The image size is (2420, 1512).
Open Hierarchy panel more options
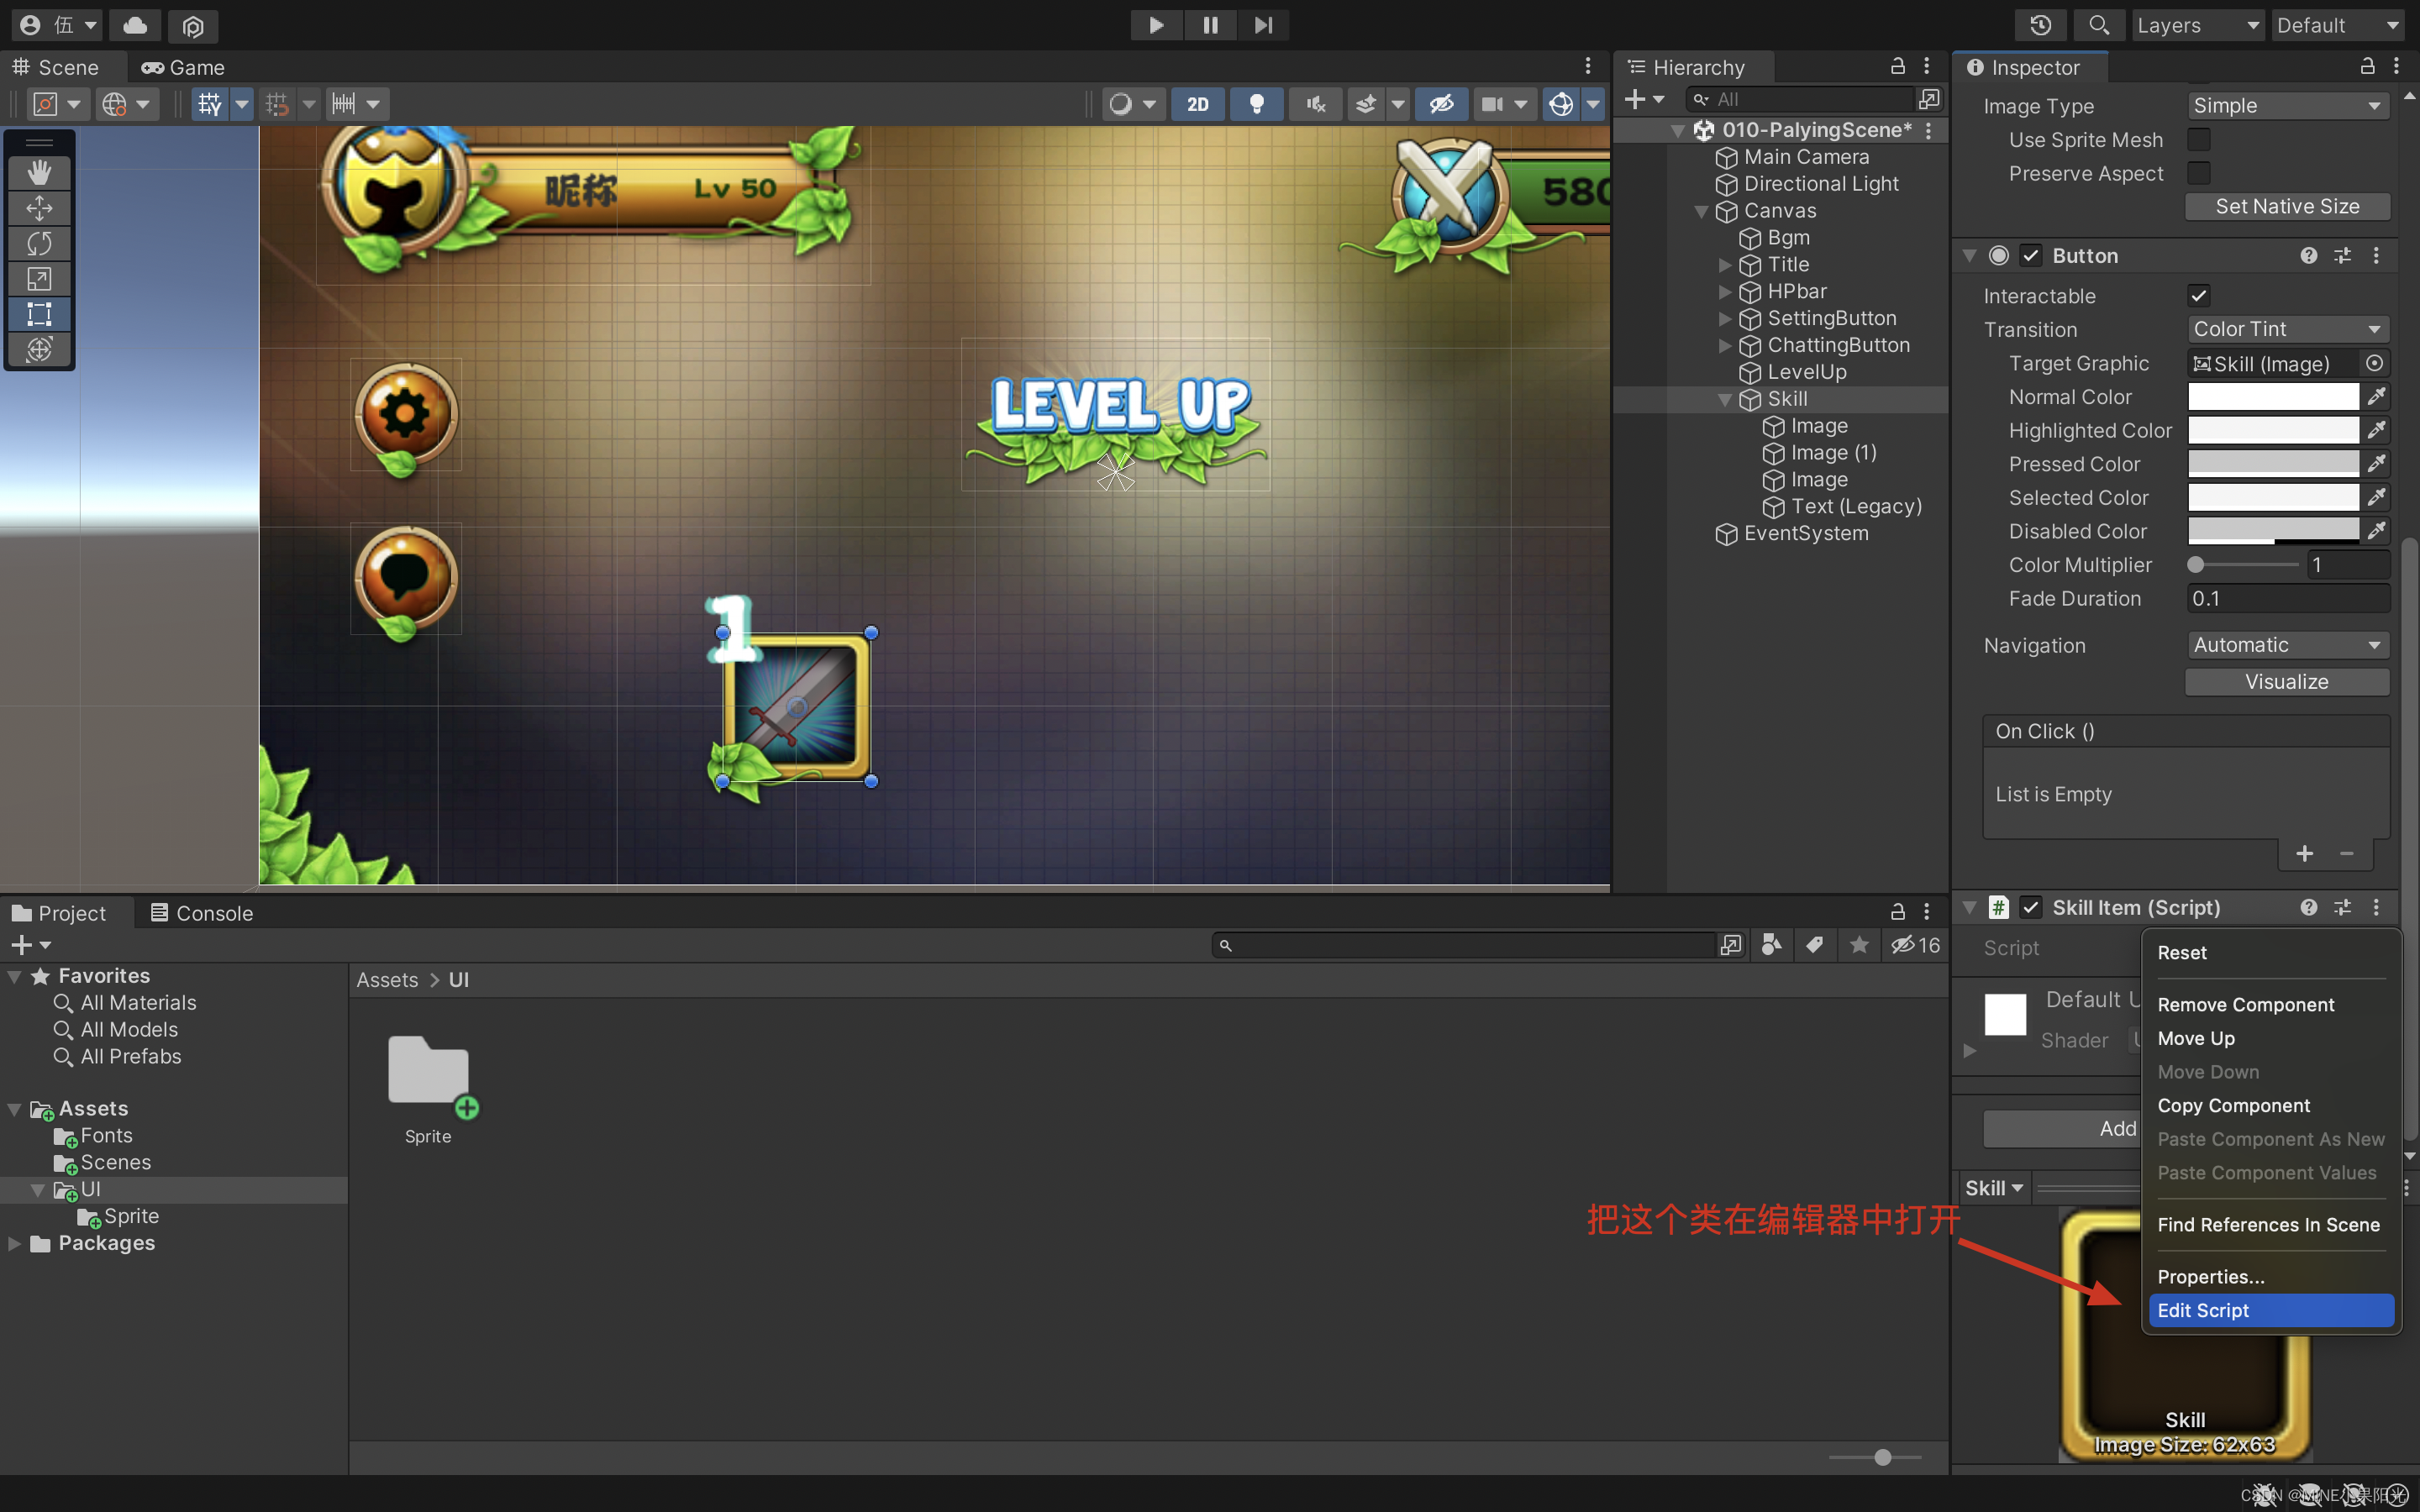point(1927,67)
